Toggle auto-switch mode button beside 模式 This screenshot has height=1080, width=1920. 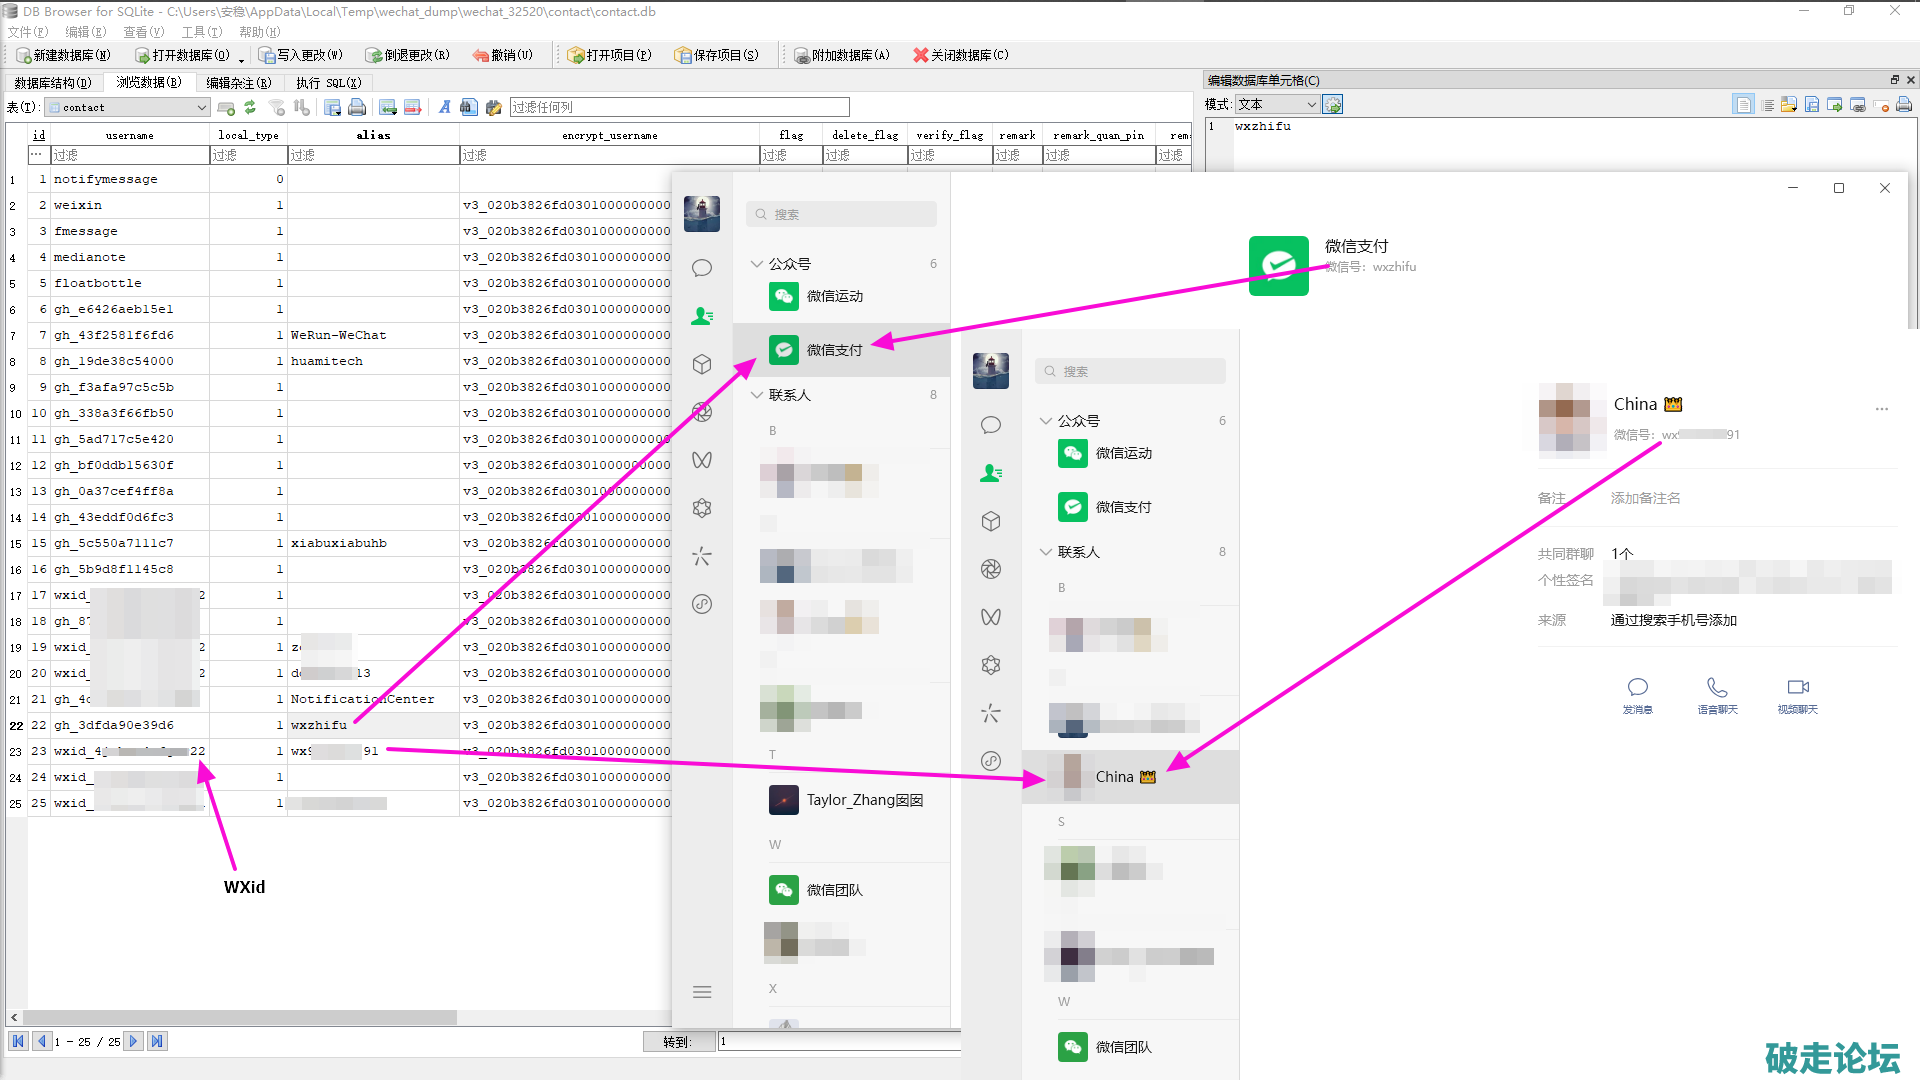[1333, 104]
